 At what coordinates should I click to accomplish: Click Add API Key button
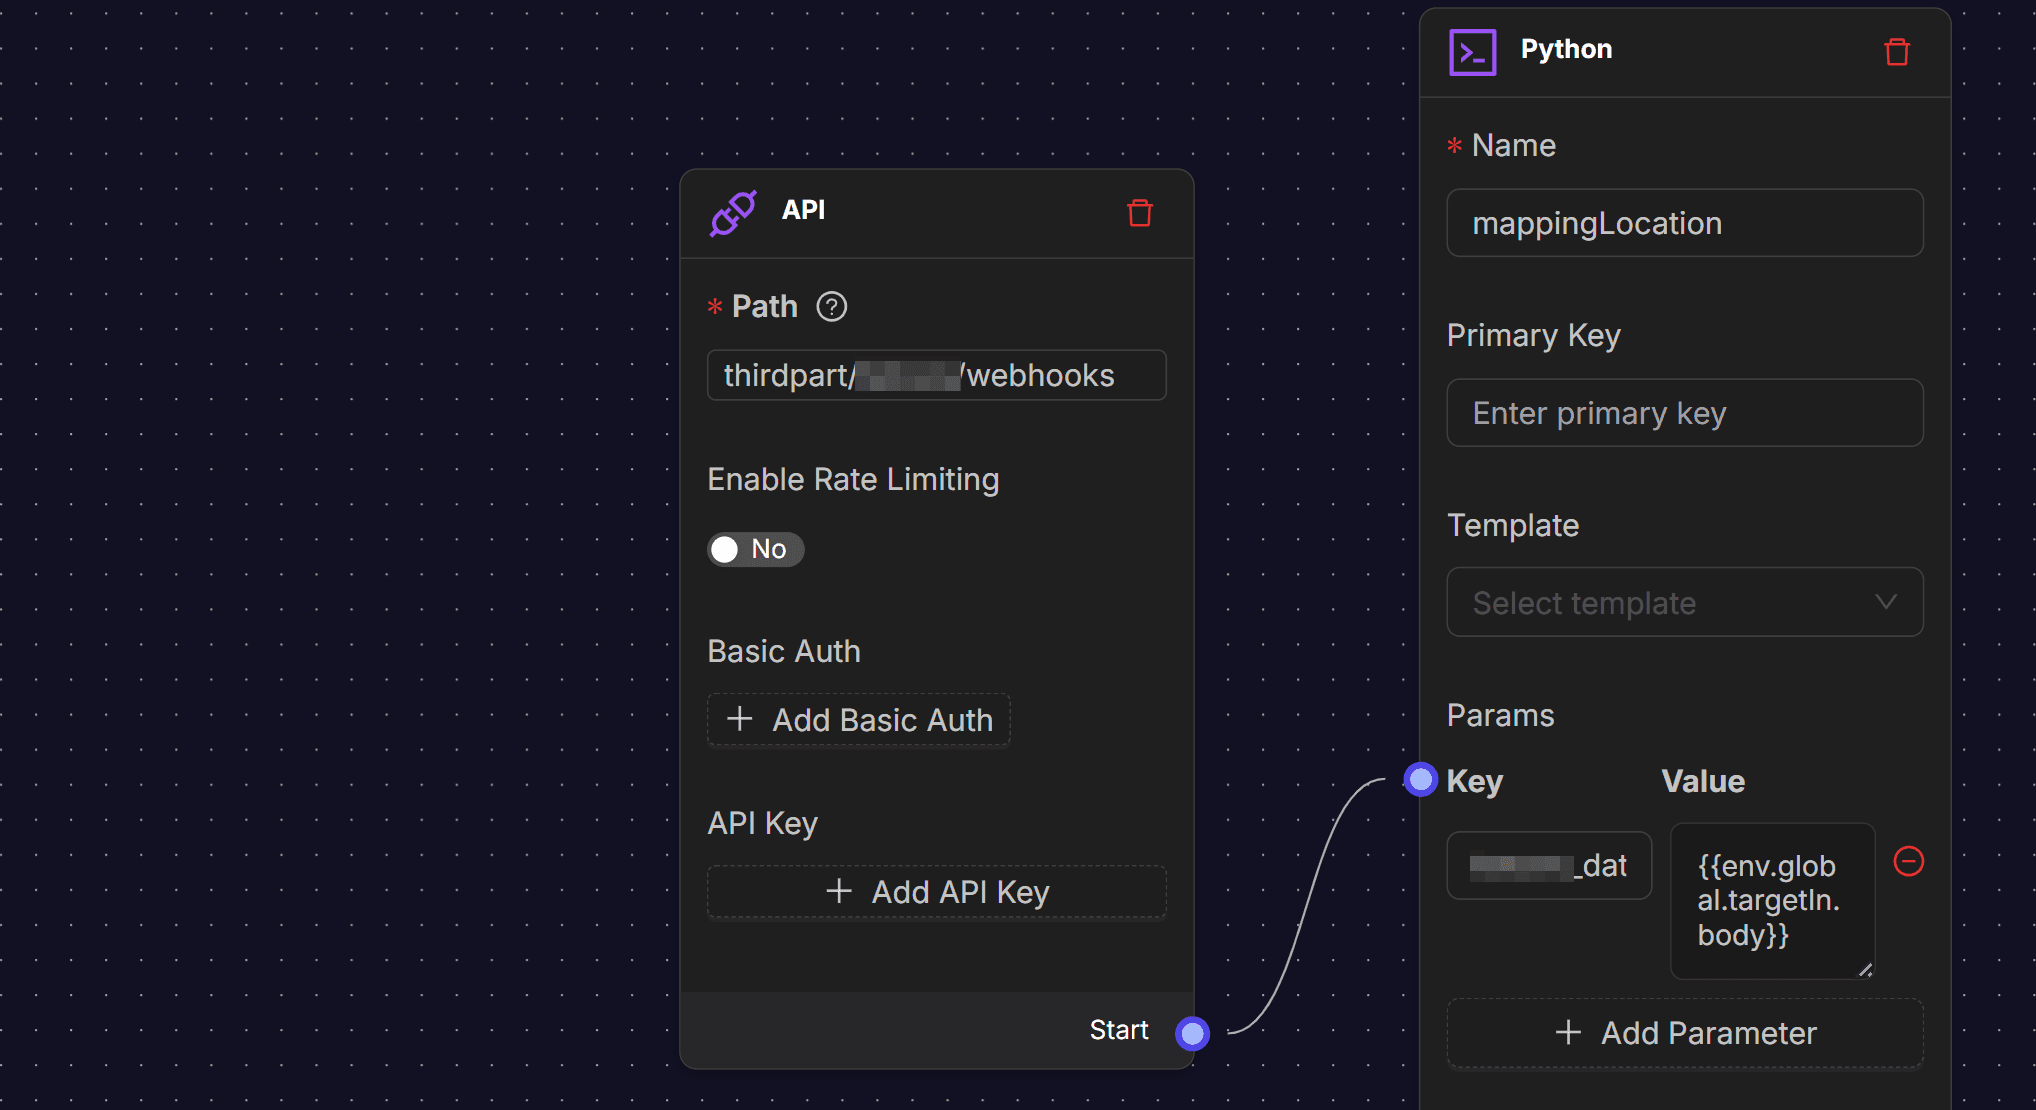coord(936,891)
